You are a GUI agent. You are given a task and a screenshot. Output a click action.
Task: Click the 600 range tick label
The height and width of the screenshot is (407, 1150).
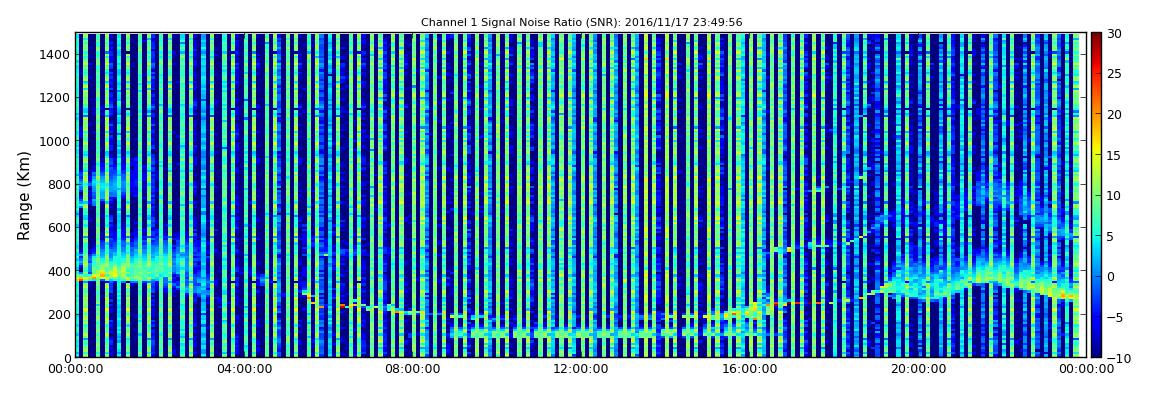[x=59, y=227]
